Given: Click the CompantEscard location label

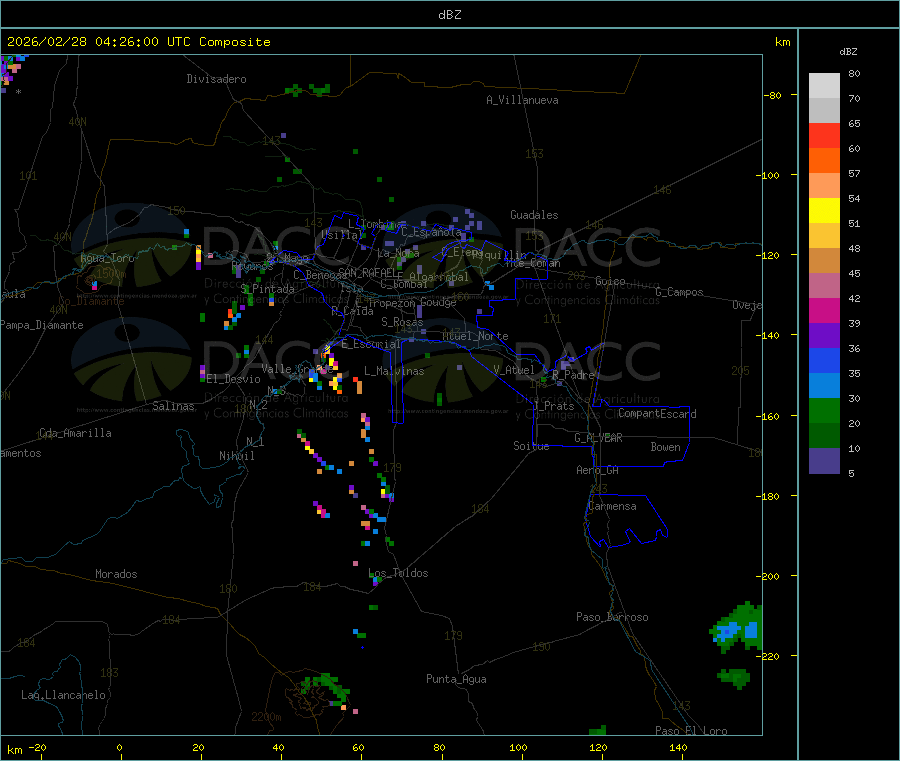Looking at the screenshot, I should pyautogui.click(x=657, y=414).
